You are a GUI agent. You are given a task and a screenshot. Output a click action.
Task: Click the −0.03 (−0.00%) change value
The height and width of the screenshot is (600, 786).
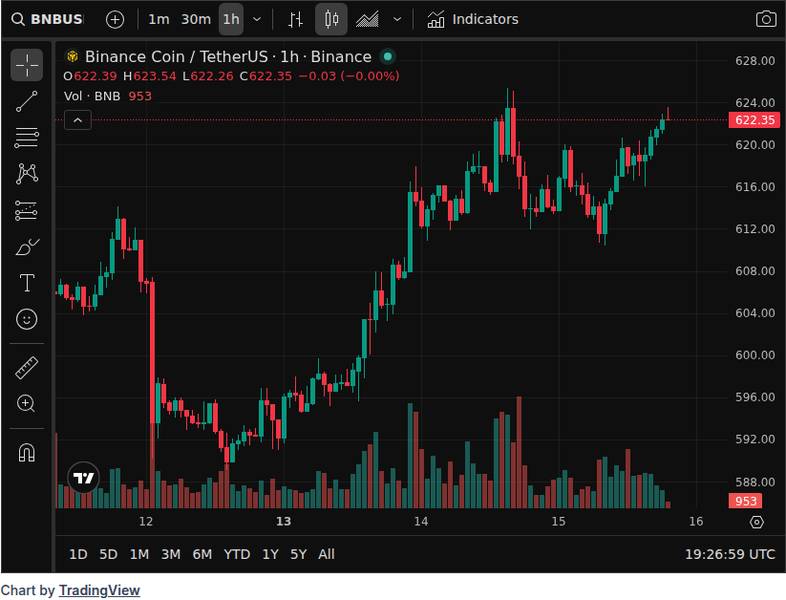349,76
